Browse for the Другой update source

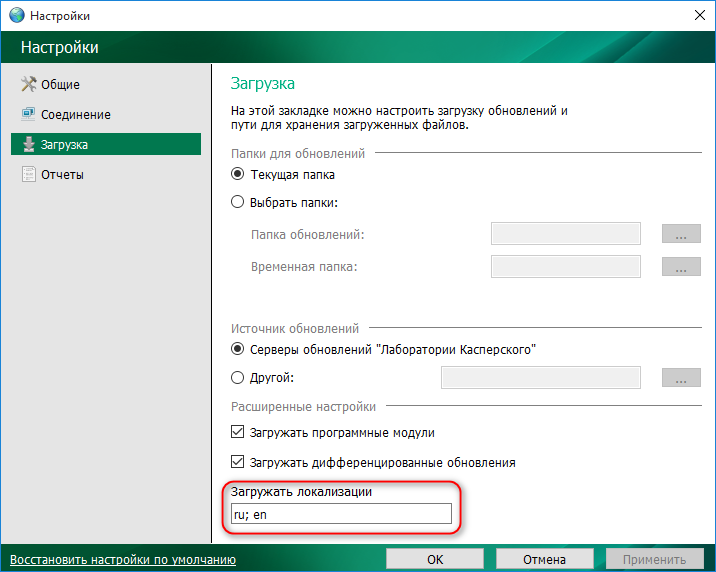(681, 378)
